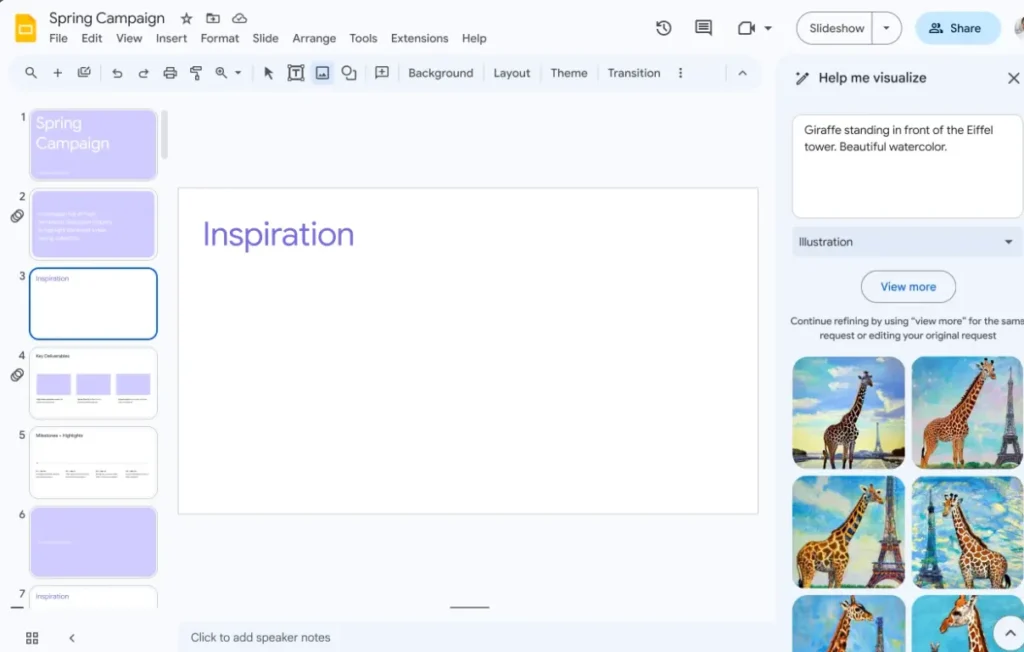Open the comments history icon
The image size is (1024, 652).
(703, 28)
